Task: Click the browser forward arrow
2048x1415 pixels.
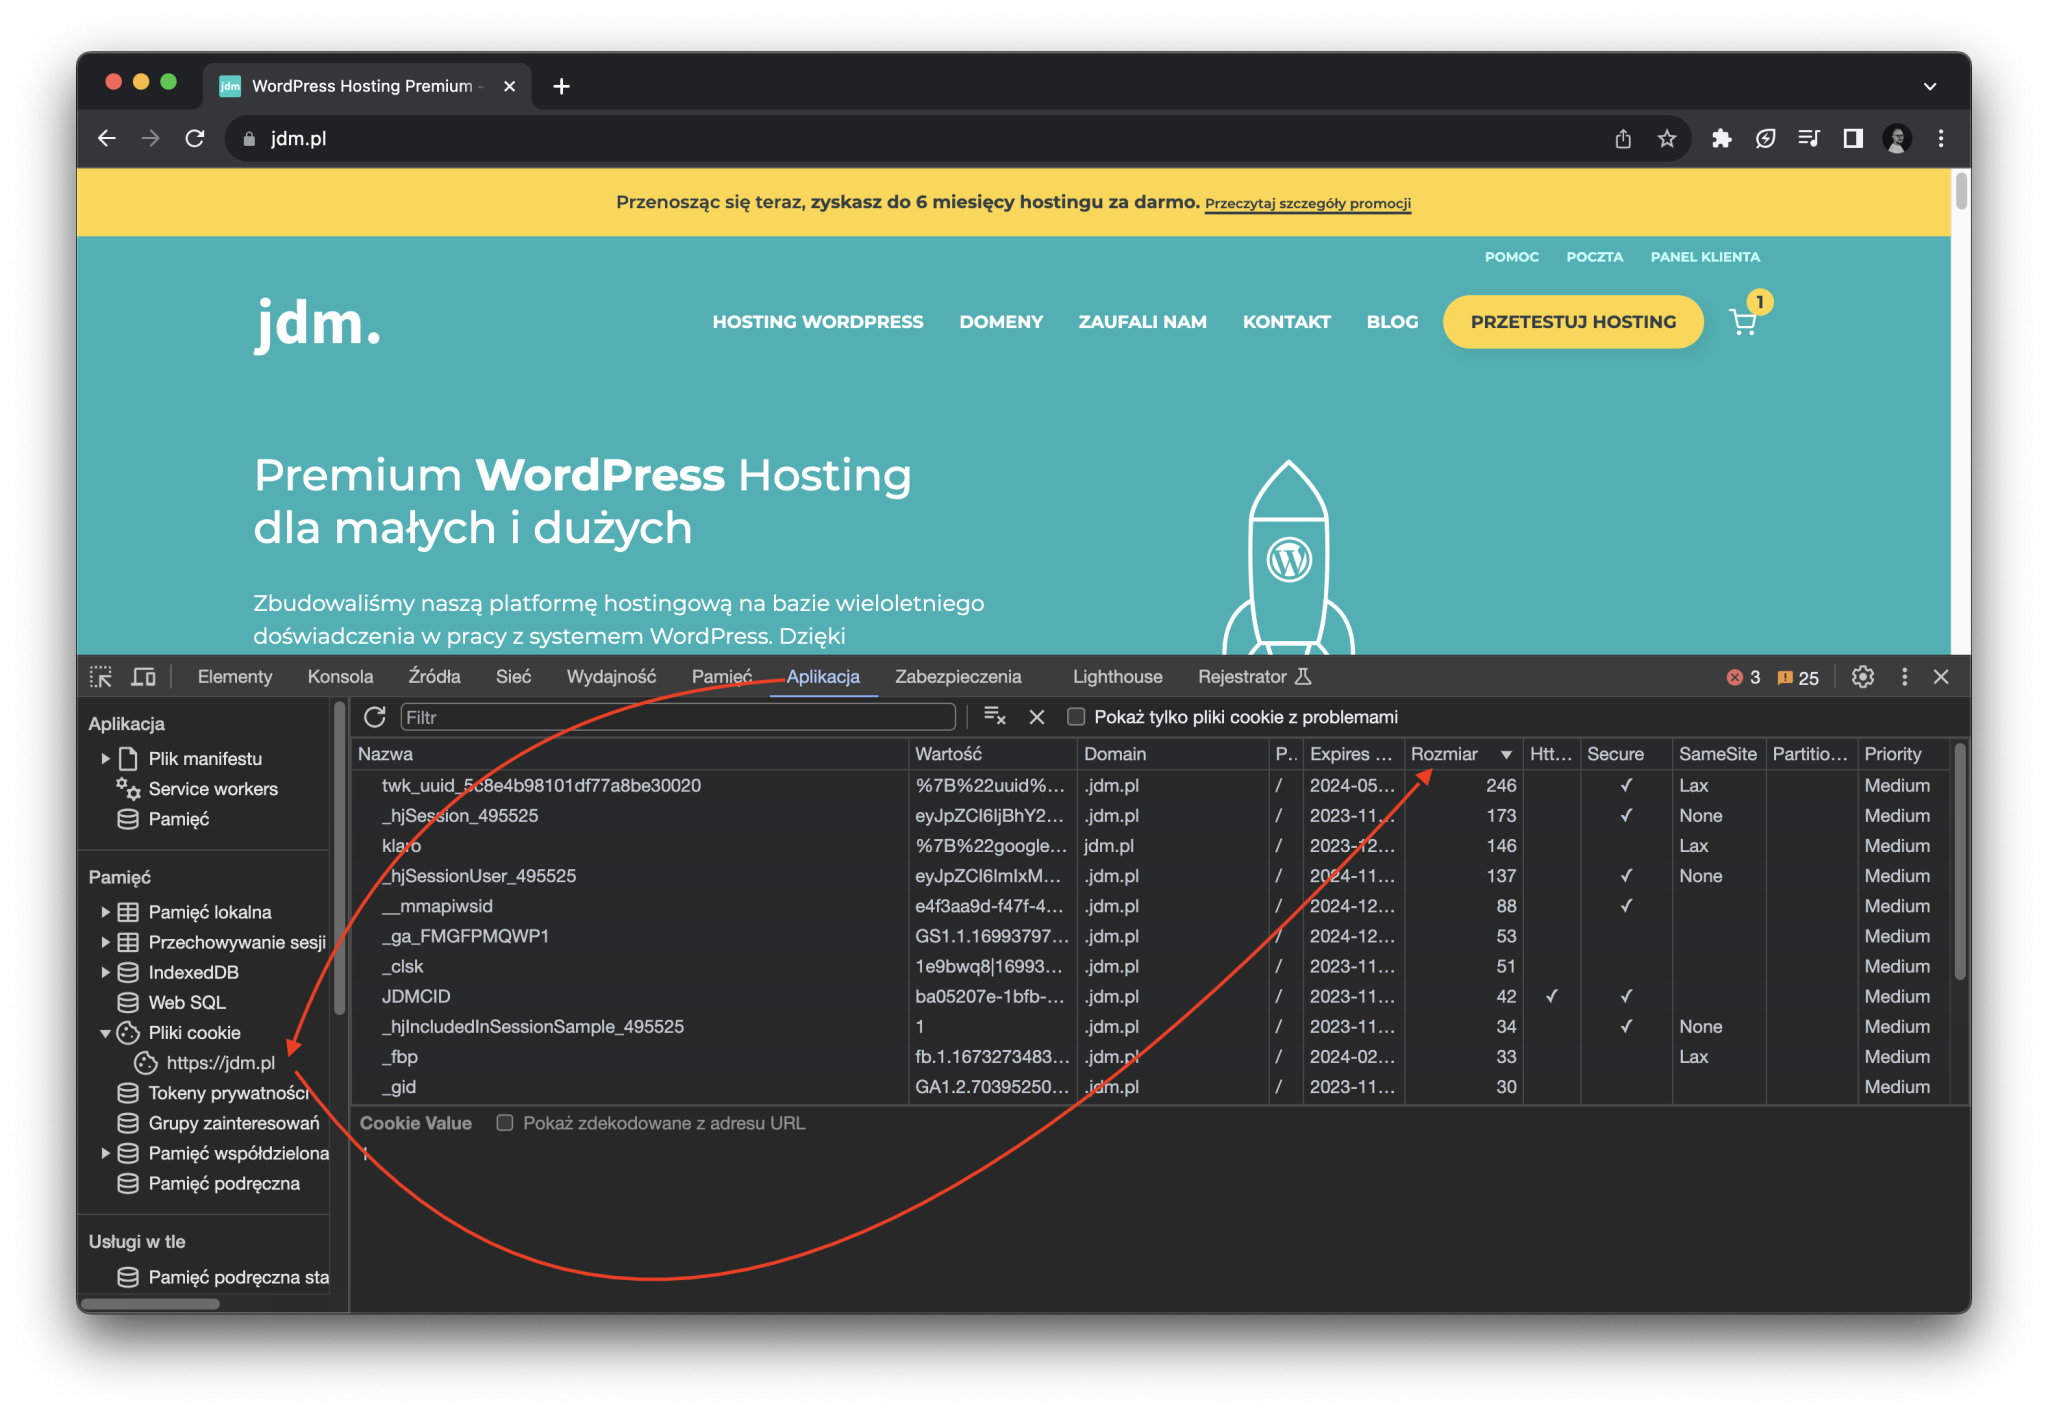Action: tap(151, 138)
